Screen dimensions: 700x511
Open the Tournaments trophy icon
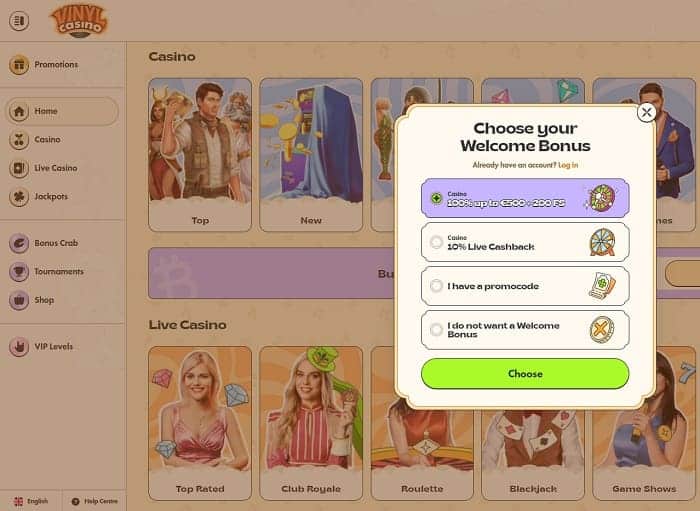pyautogui.click(x=19, y=272)
